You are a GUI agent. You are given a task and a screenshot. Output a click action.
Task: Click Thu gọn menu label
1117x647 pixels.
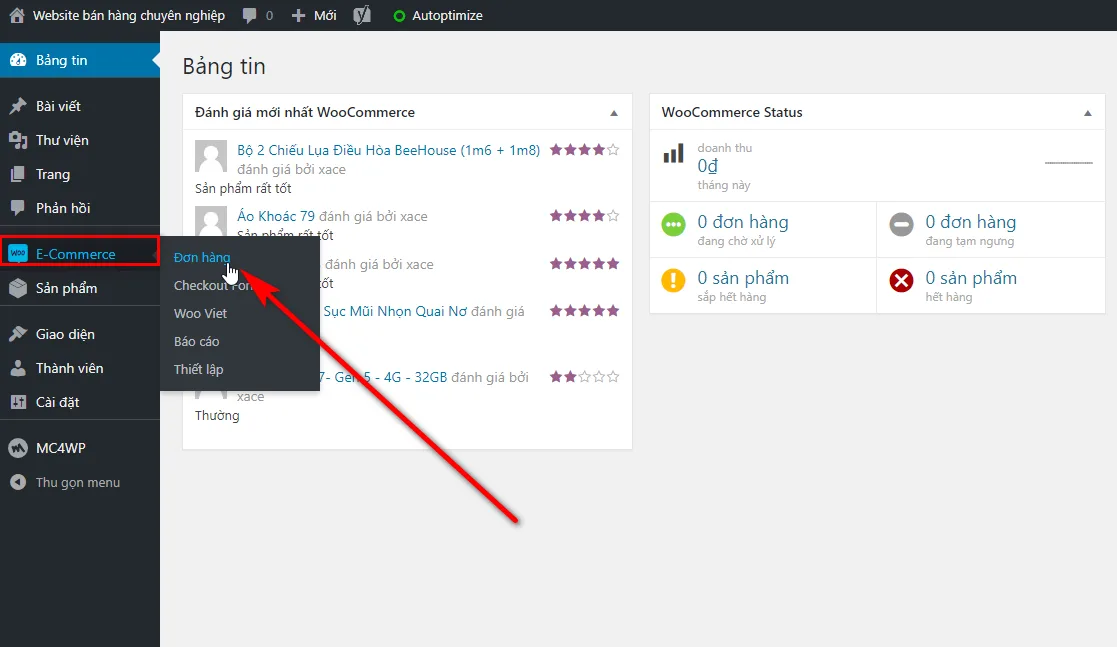[x=78, y=483]
